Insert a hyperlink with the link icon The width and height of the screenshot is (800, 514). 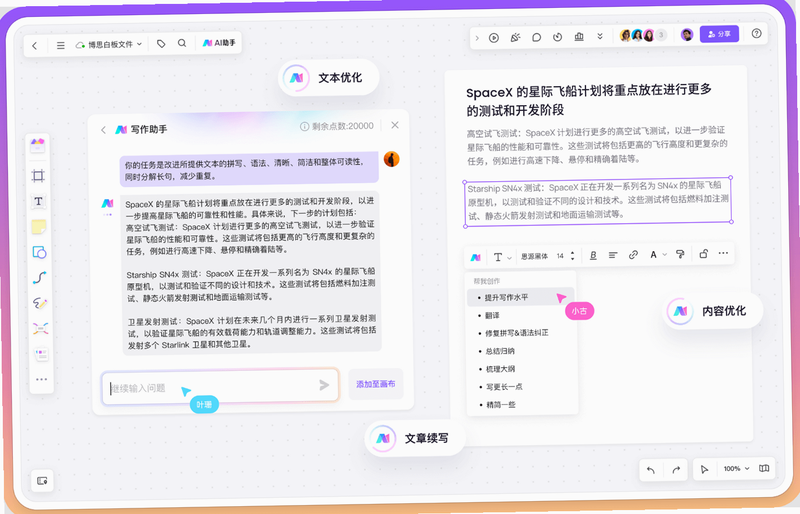633,254
